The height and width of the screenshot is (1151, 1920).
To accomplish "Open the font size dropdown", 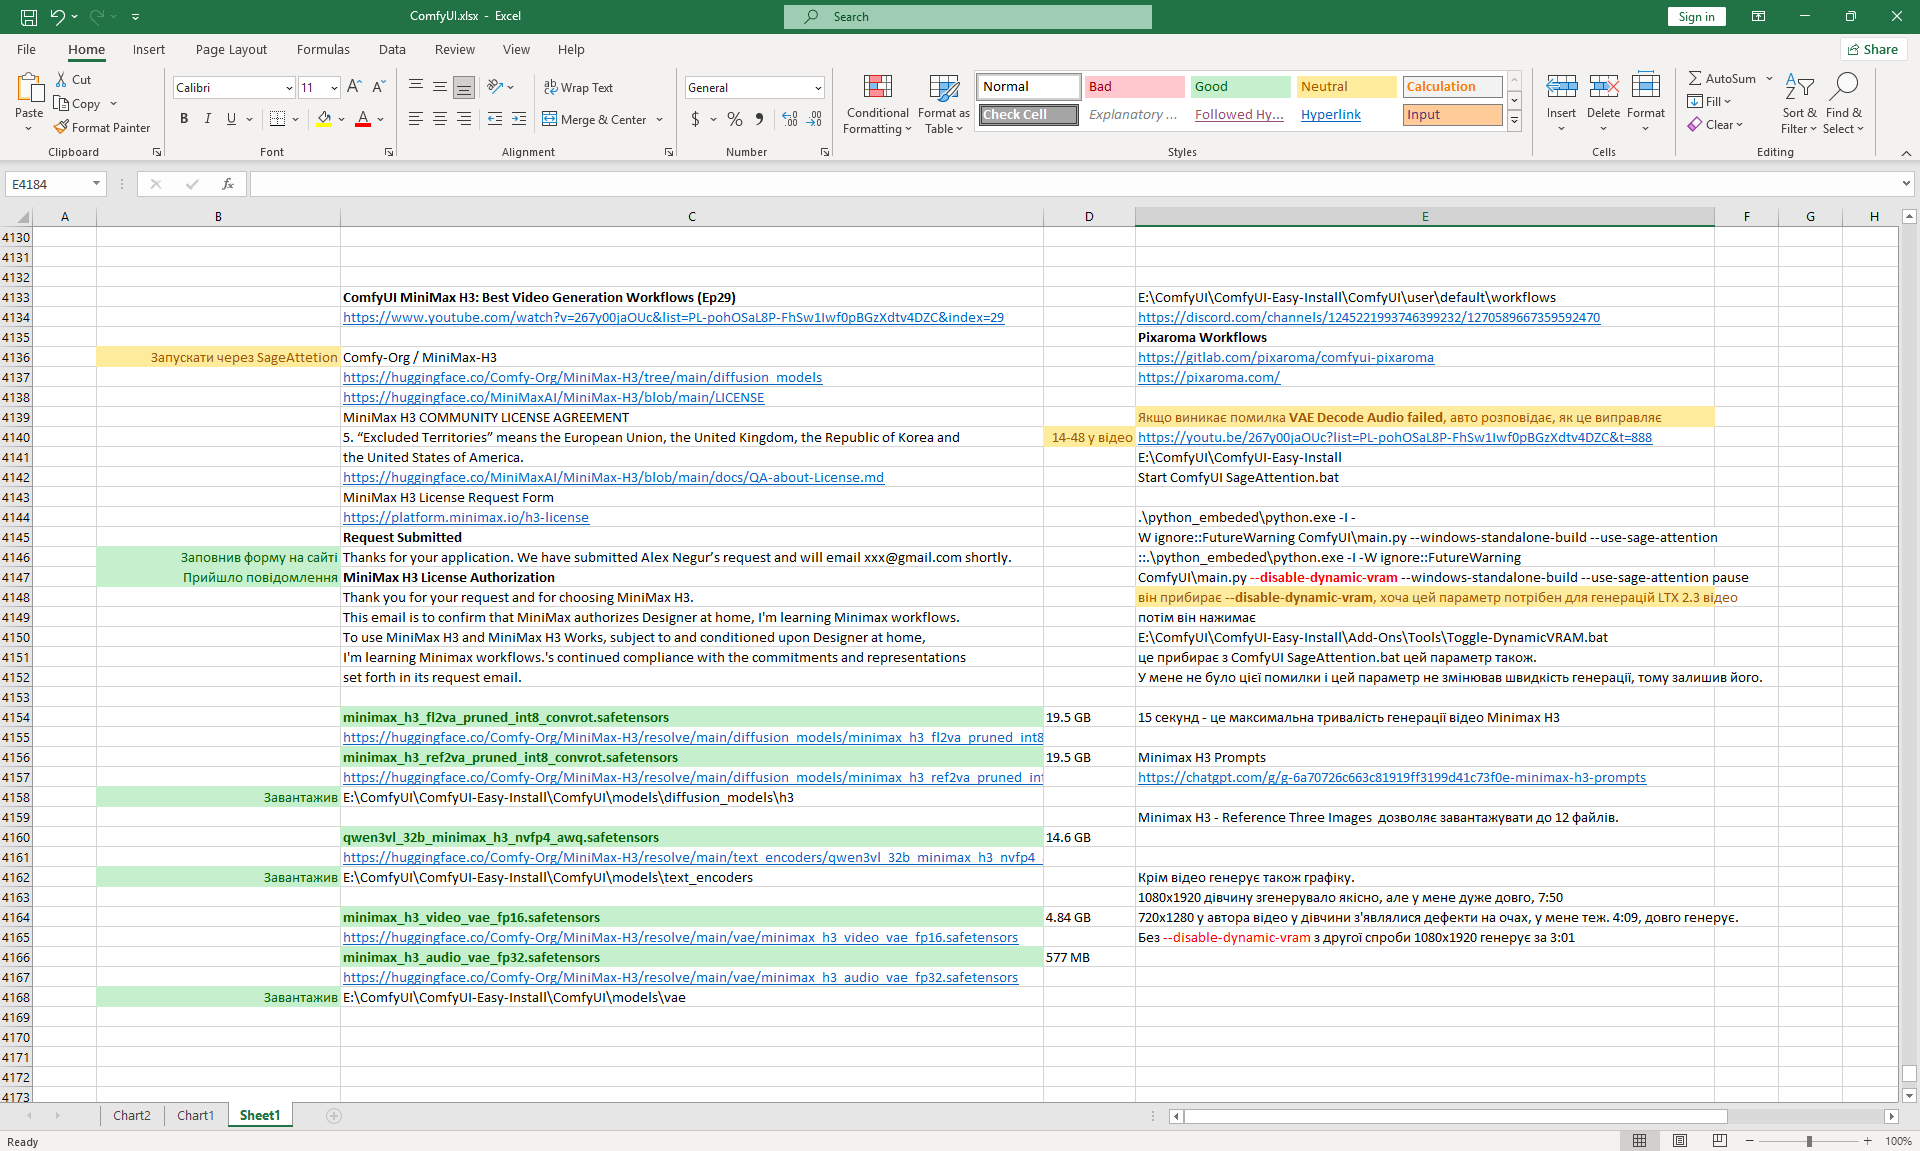I will [334, 88].
